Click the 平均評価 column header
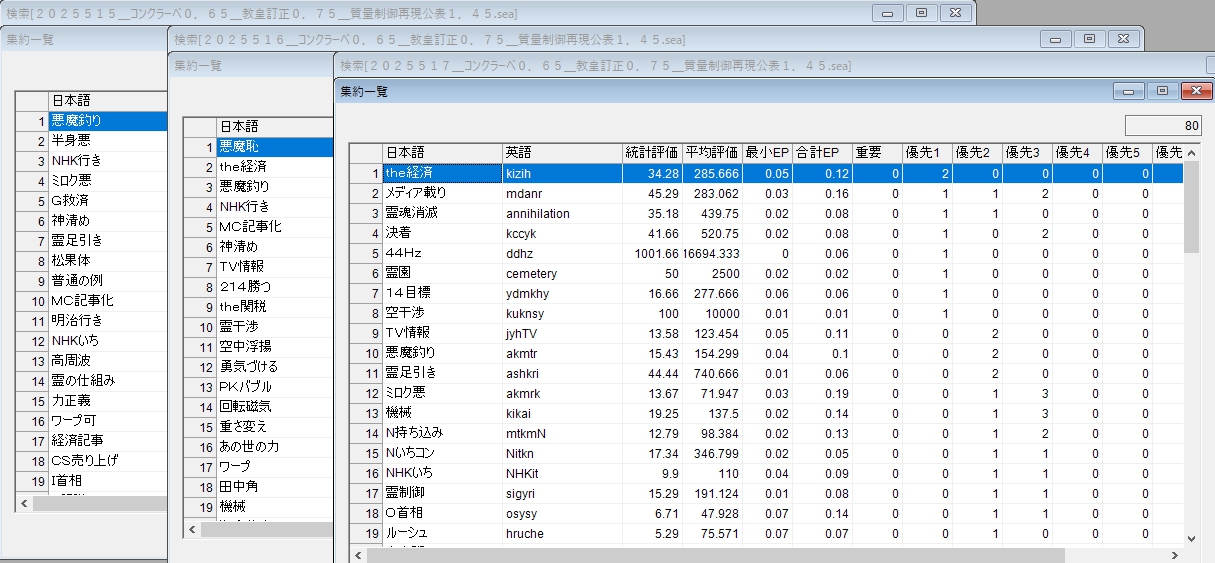This screenshot has height=563, width=1215. (x=711, y=153)
